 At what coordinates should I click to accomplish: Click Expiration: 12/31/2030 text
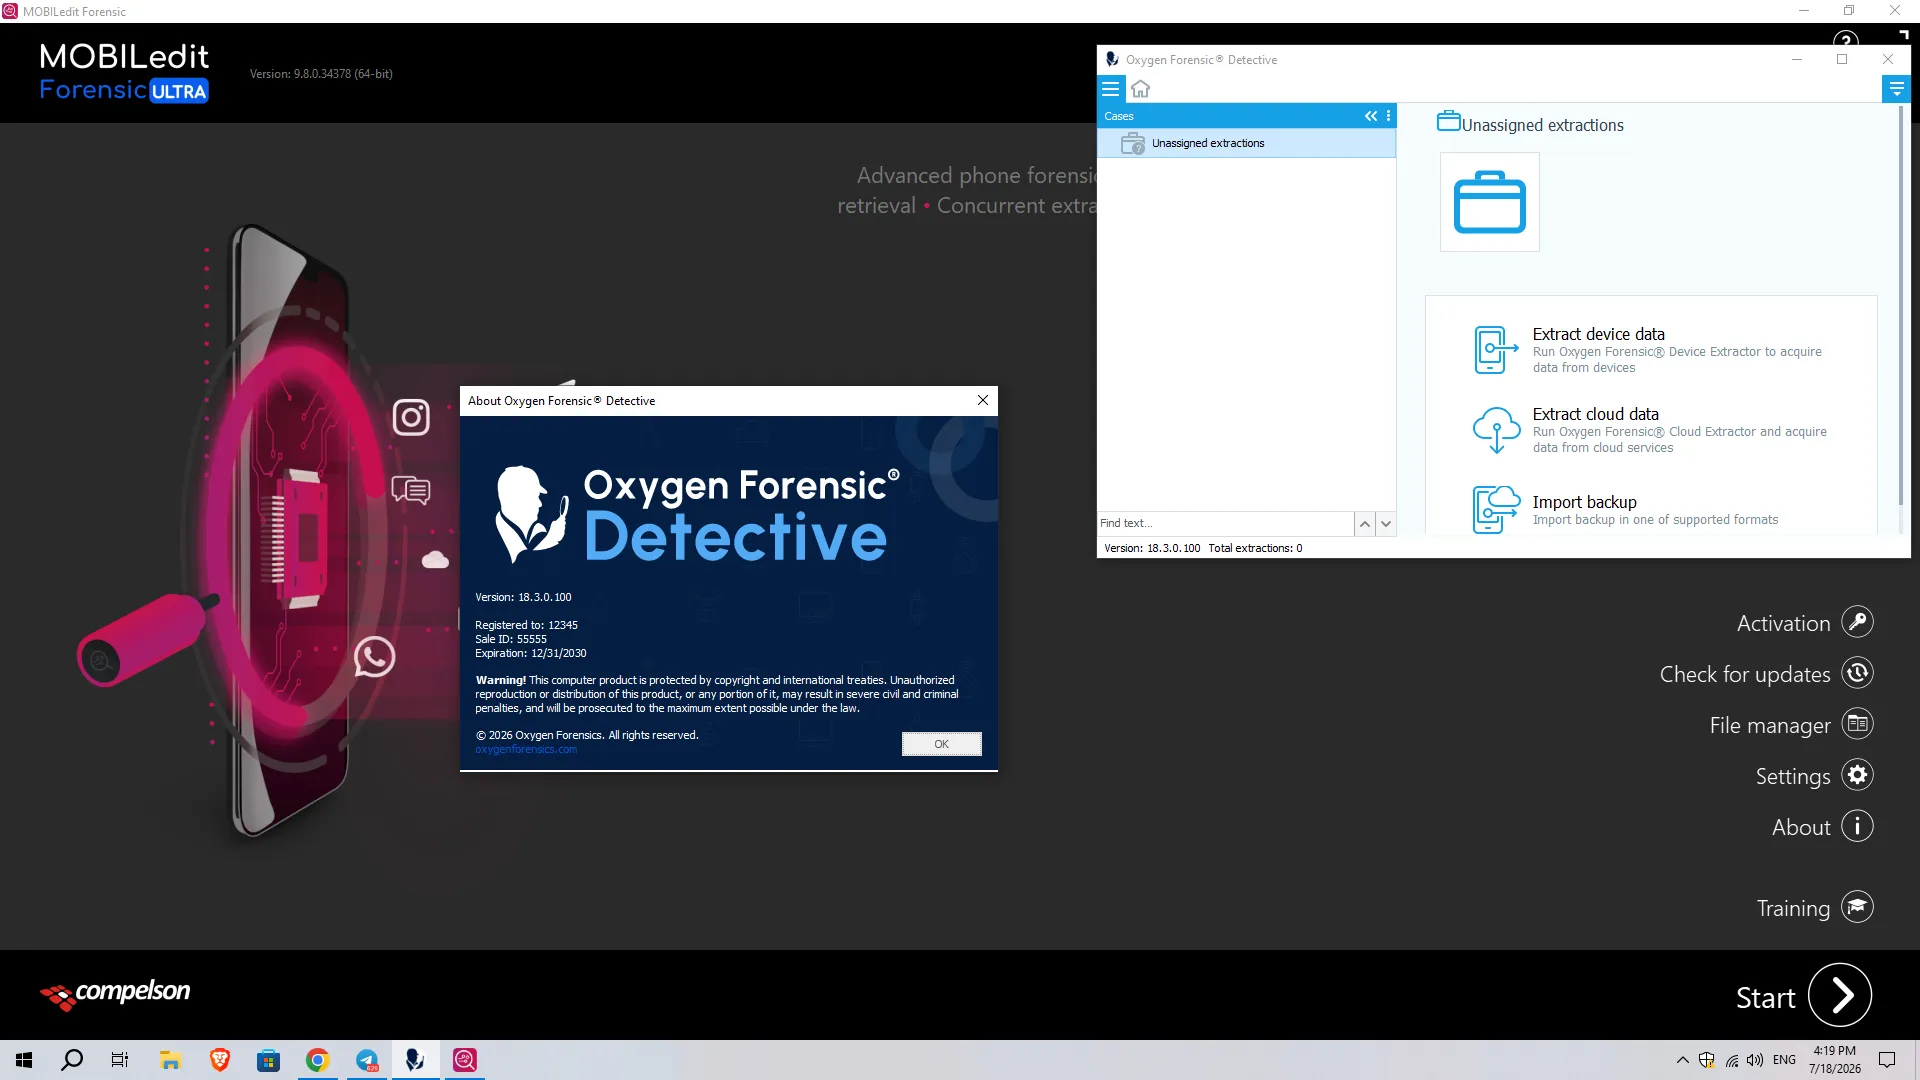(x=531, y=653)
